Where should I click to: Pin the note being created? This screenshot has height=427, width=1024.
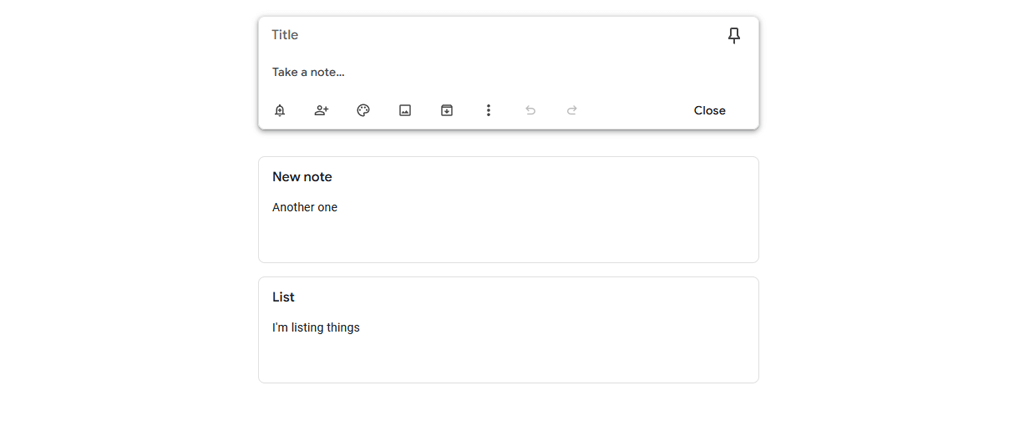click(x=734, y=36)
